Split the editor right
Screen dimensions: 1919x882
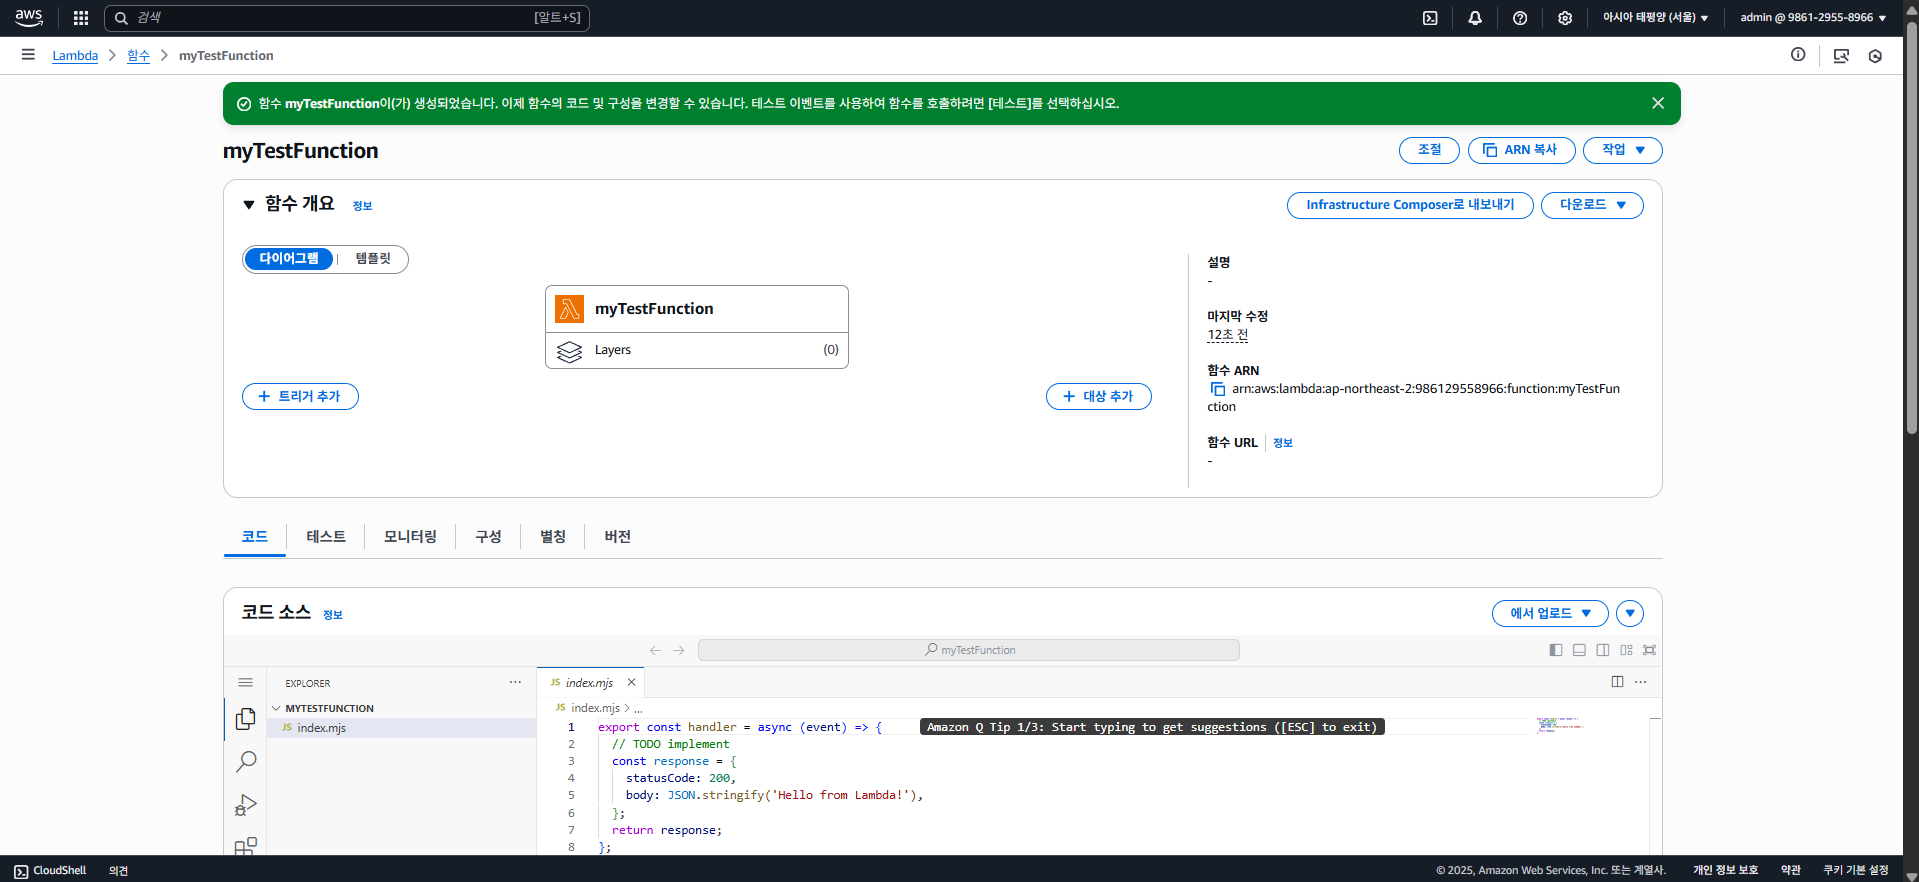pyautogui.click(x=1617, y=682)
